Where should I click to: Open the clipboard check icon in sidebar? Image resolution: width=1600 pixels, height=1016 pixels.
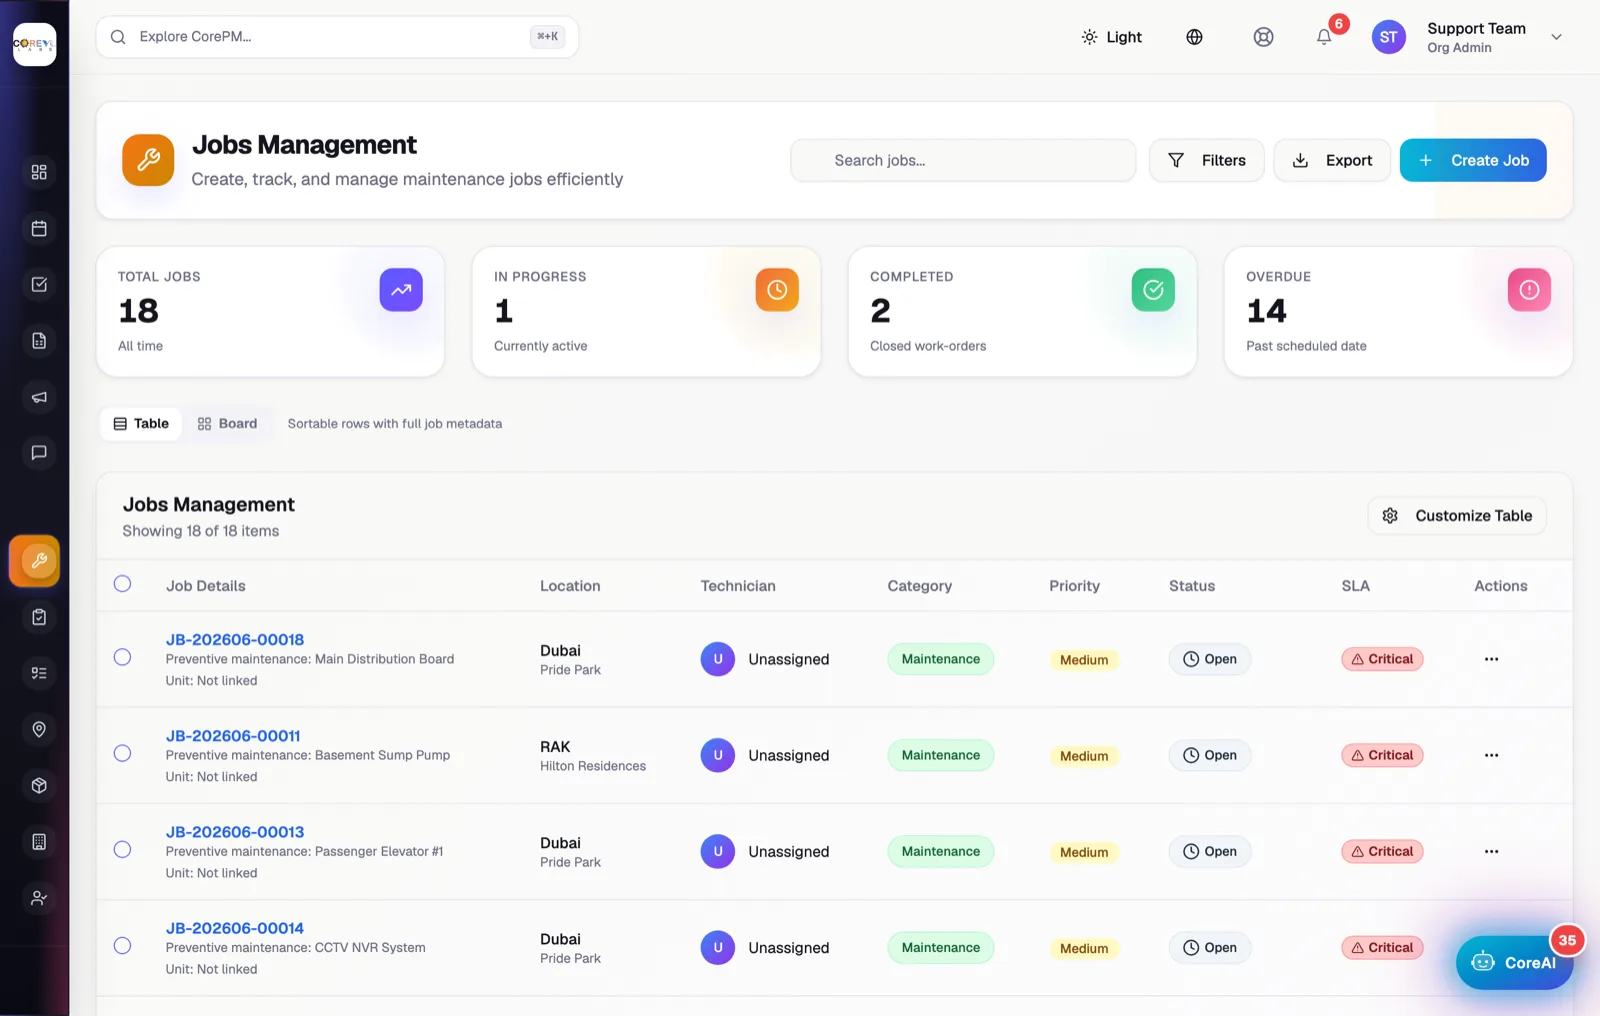[39, 617]
